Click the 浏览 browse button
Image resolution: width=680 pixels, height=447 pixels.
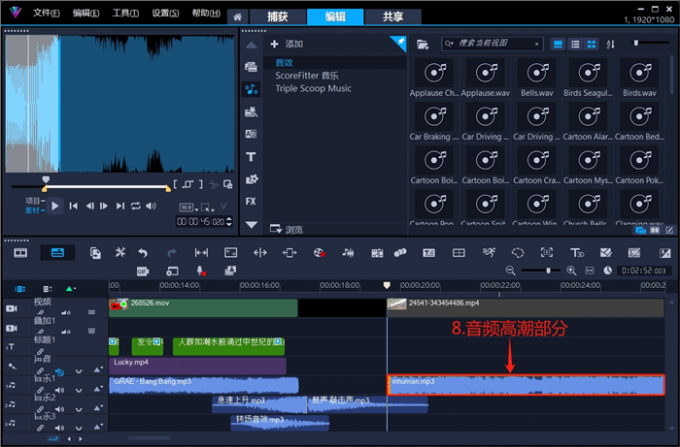point(286,229)
